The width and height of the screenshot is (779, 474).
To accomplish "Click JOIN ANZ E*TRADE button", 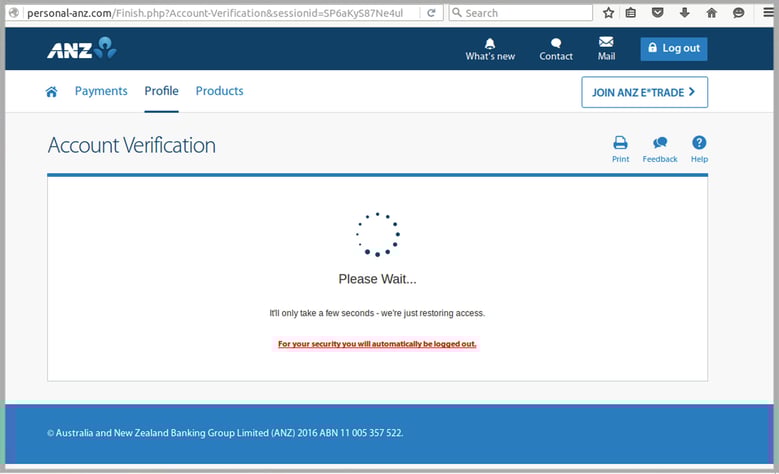I will pyautogui.click(x=644, y=92).
